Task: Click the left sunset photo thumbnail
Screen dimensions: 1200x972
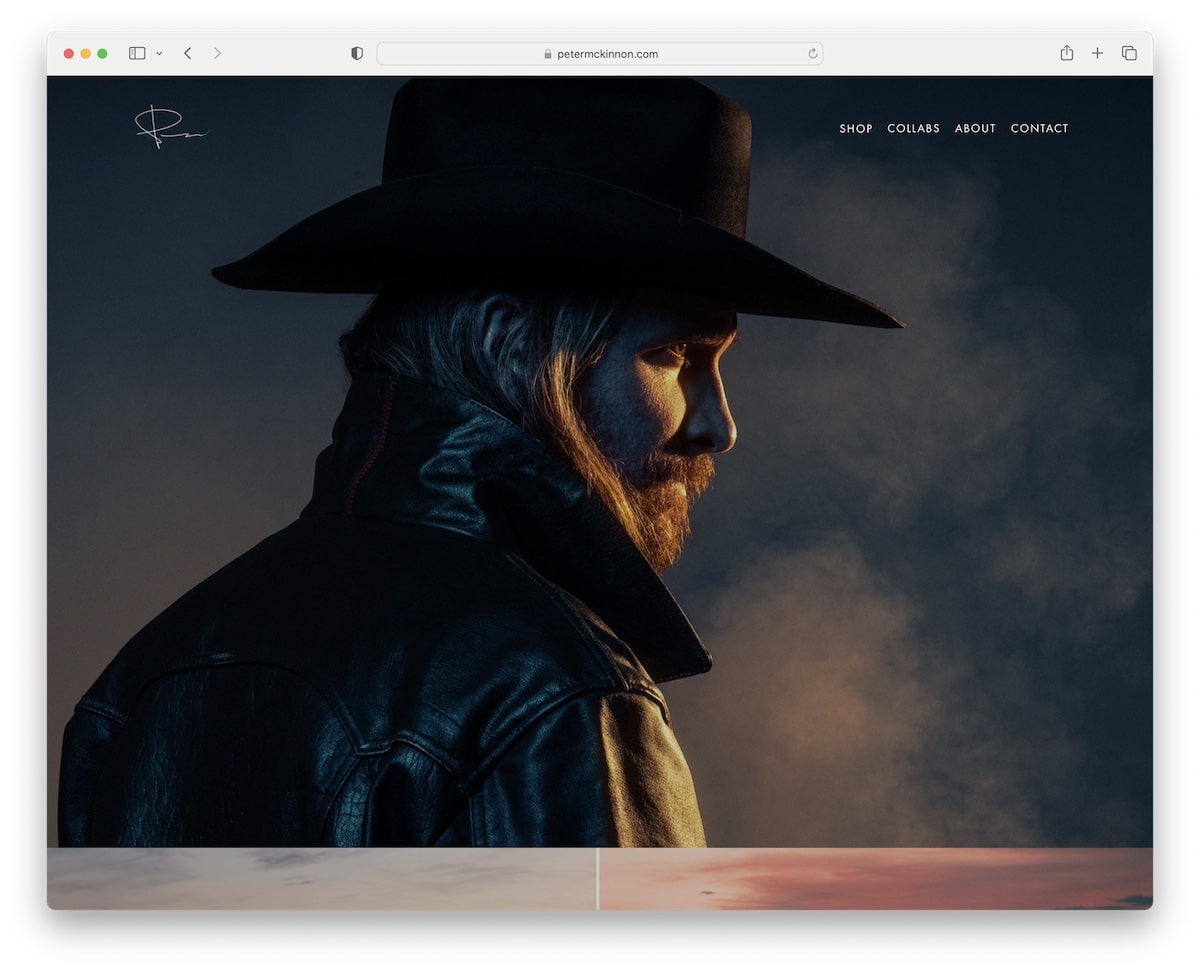Action: click(x=320, y=880)
